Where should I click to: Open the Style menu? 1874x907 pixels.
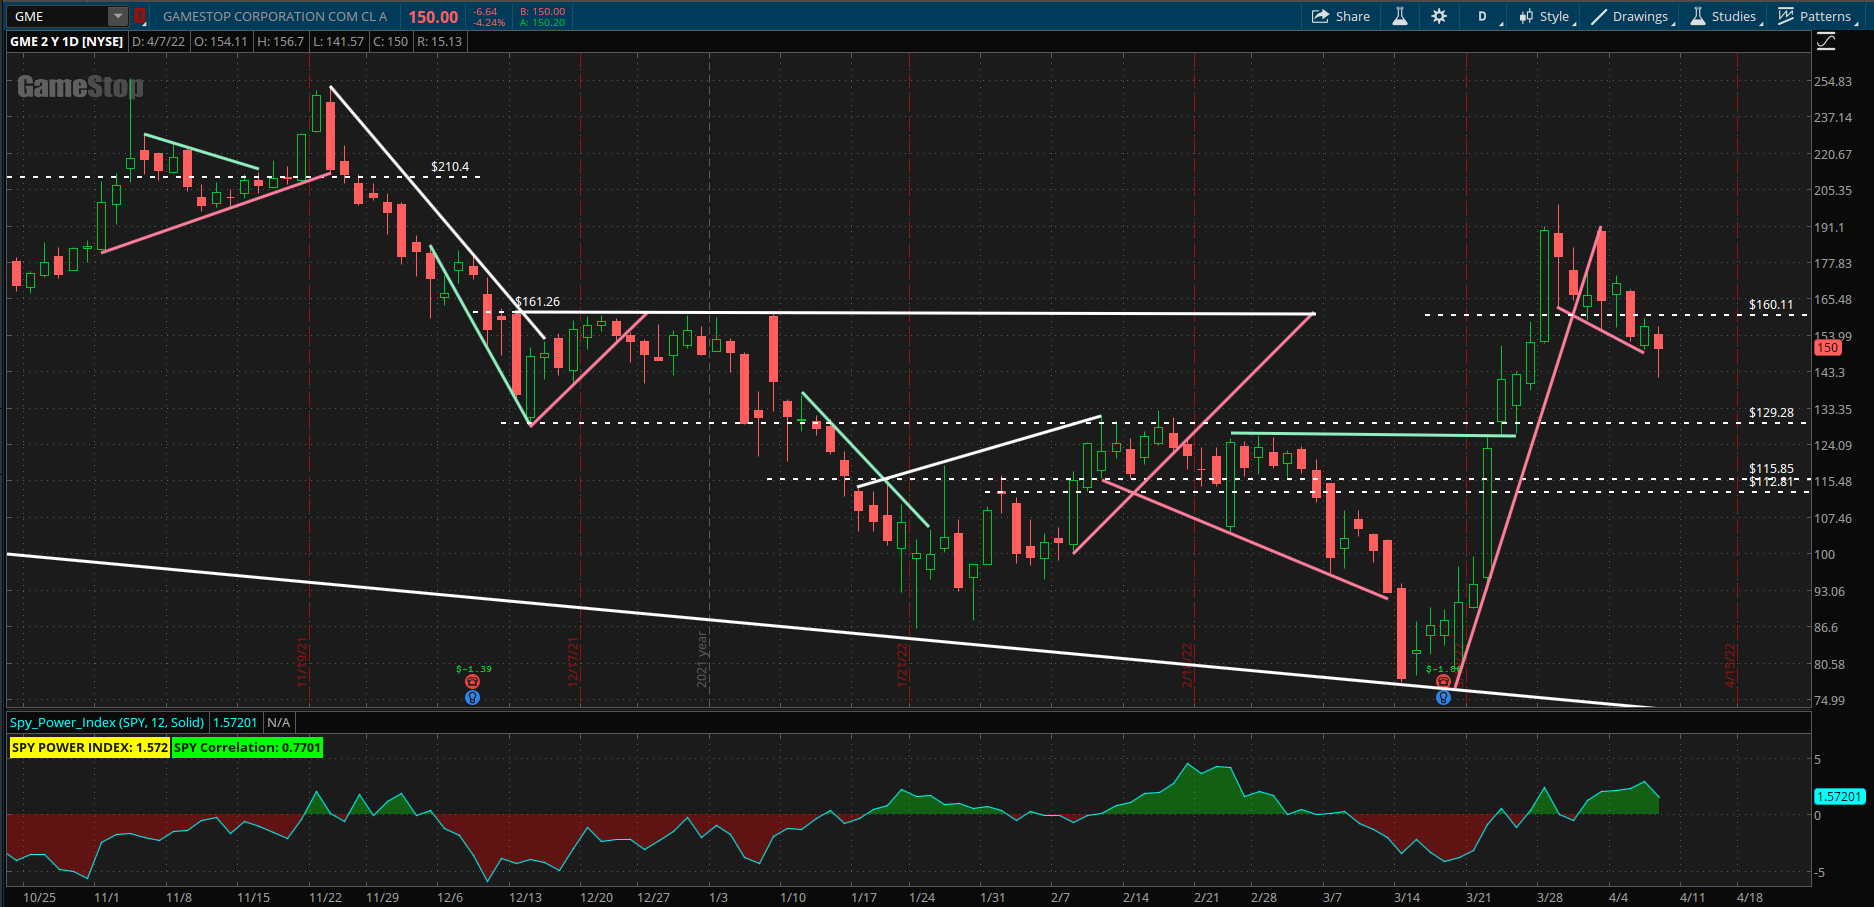pos(1547,16)
